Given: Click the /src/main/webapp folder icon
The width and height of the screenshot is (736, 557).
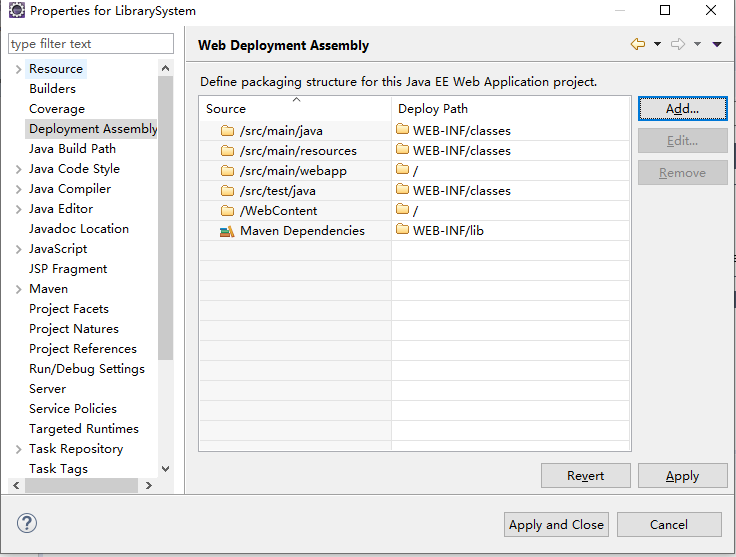Looking at the screenshot, I should (x=227, y=171).
